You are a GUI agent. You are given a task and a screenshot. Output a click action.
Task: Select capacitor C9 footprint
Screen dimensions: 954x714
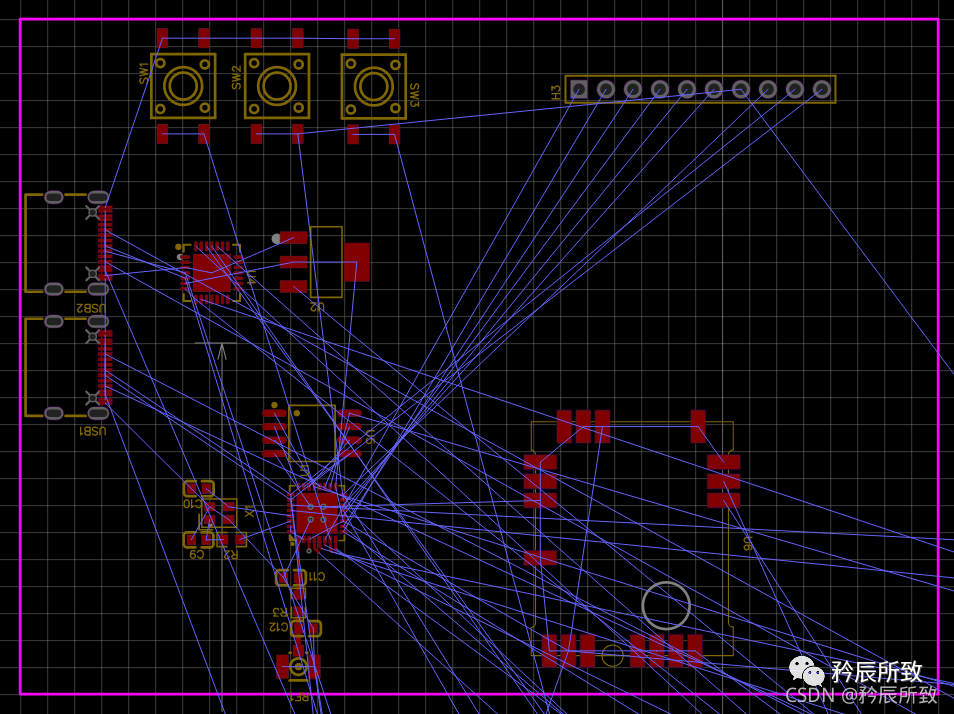(198, 539)
